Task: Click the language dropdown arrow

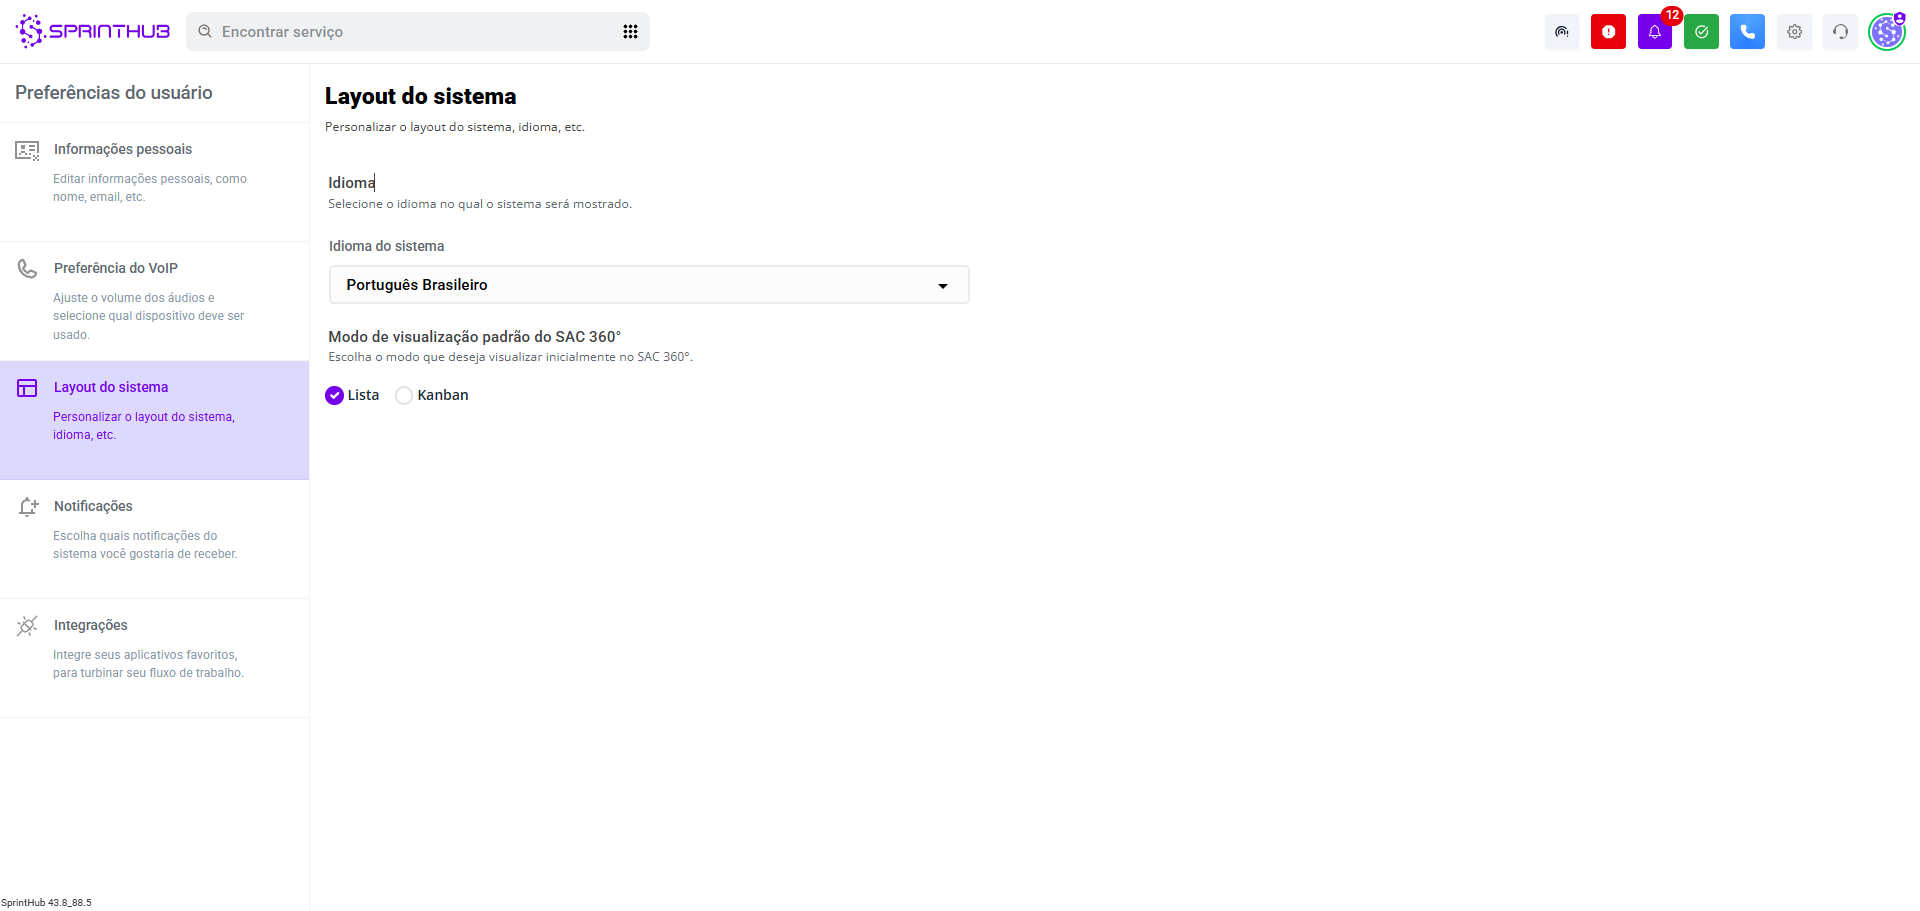Action: [942, 286]
